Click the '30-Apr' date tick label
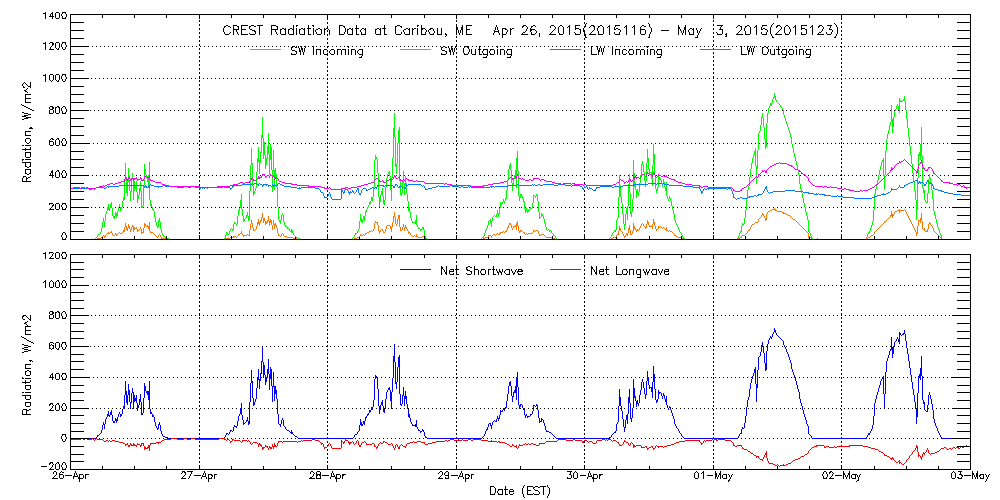The height and width of the screenshot is (500, 1000). pyautogui.click(x=585, y=477)
